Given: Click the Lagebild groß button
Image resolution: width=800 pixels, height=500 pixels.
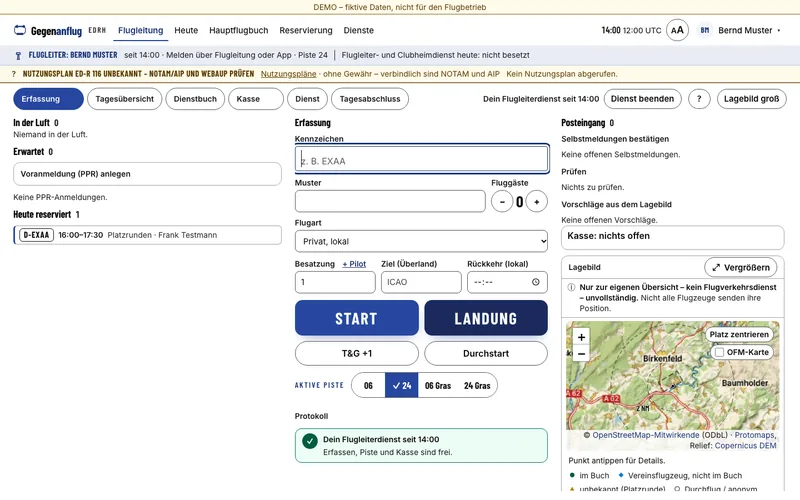Looking at the screenshot, I should pos(752,99).
